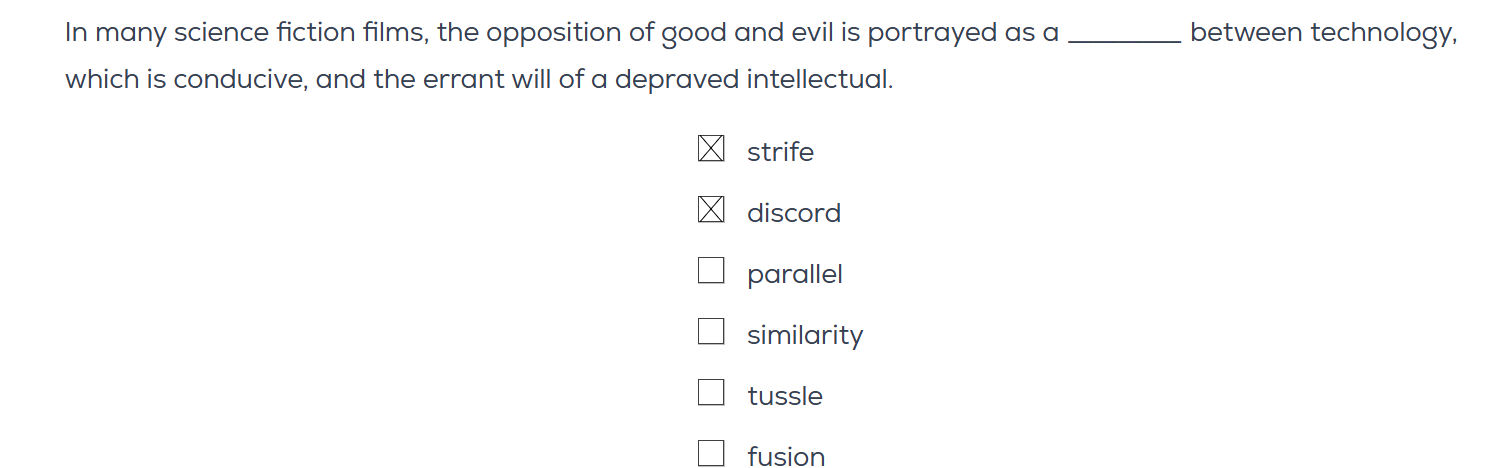Choose the 'parallel' option text
This screenshot has height=468, width=1502.
(794, 274)
